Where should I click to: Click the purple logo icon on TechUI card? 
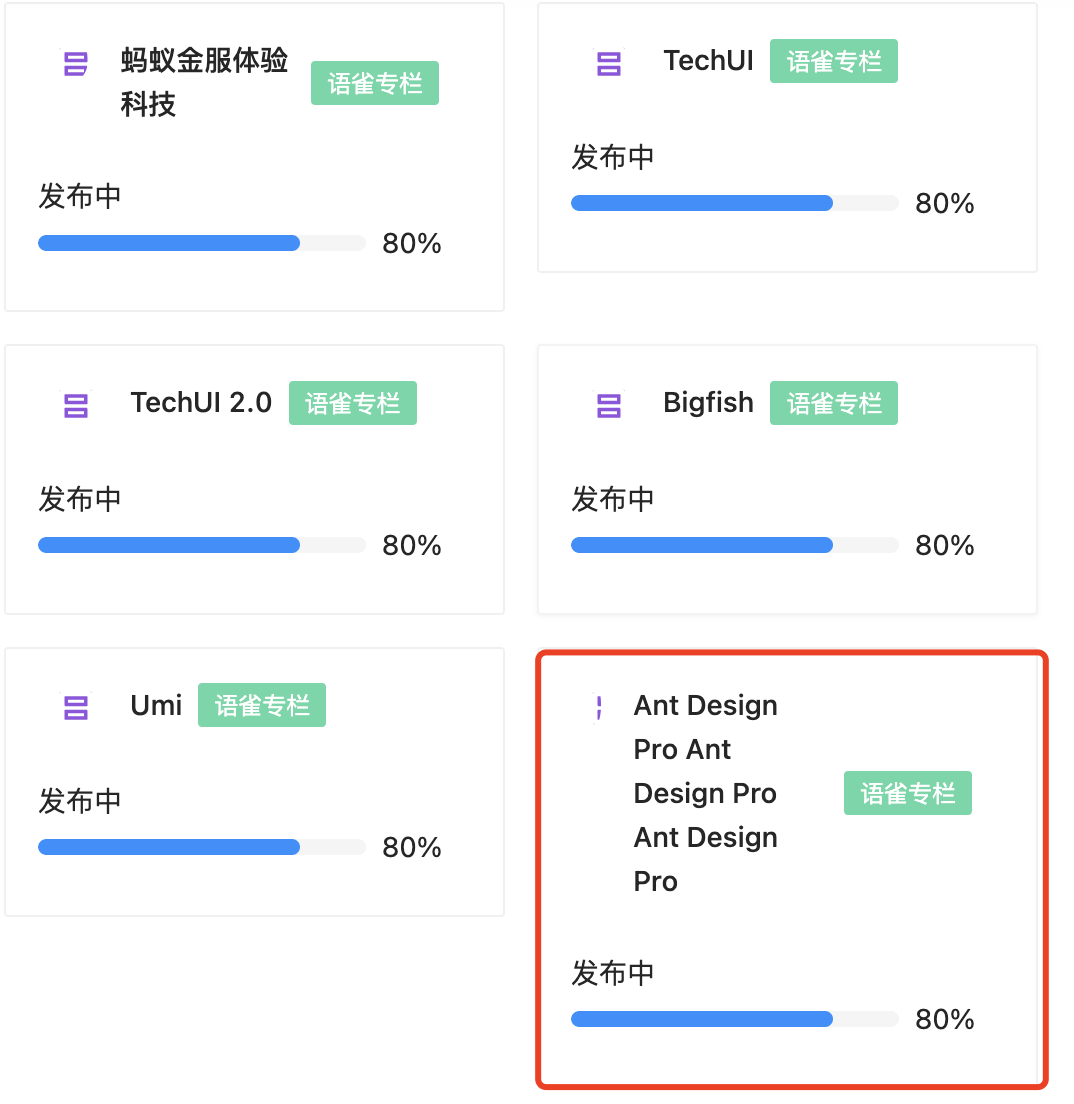click(609, 61)
